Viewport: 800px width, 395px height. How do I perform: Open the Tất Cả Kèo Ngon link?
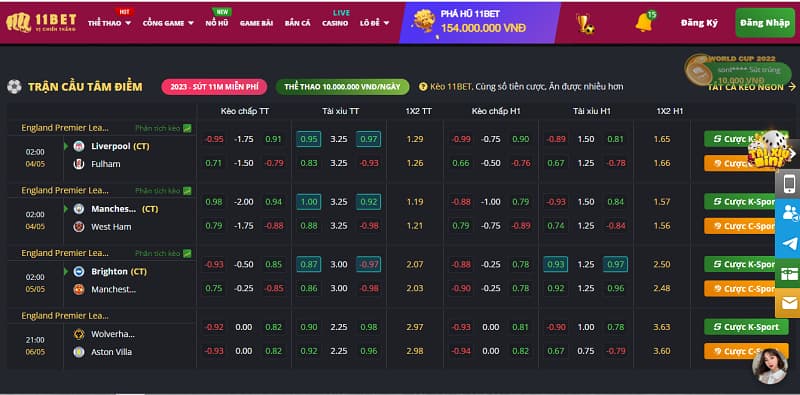[751, 87]
